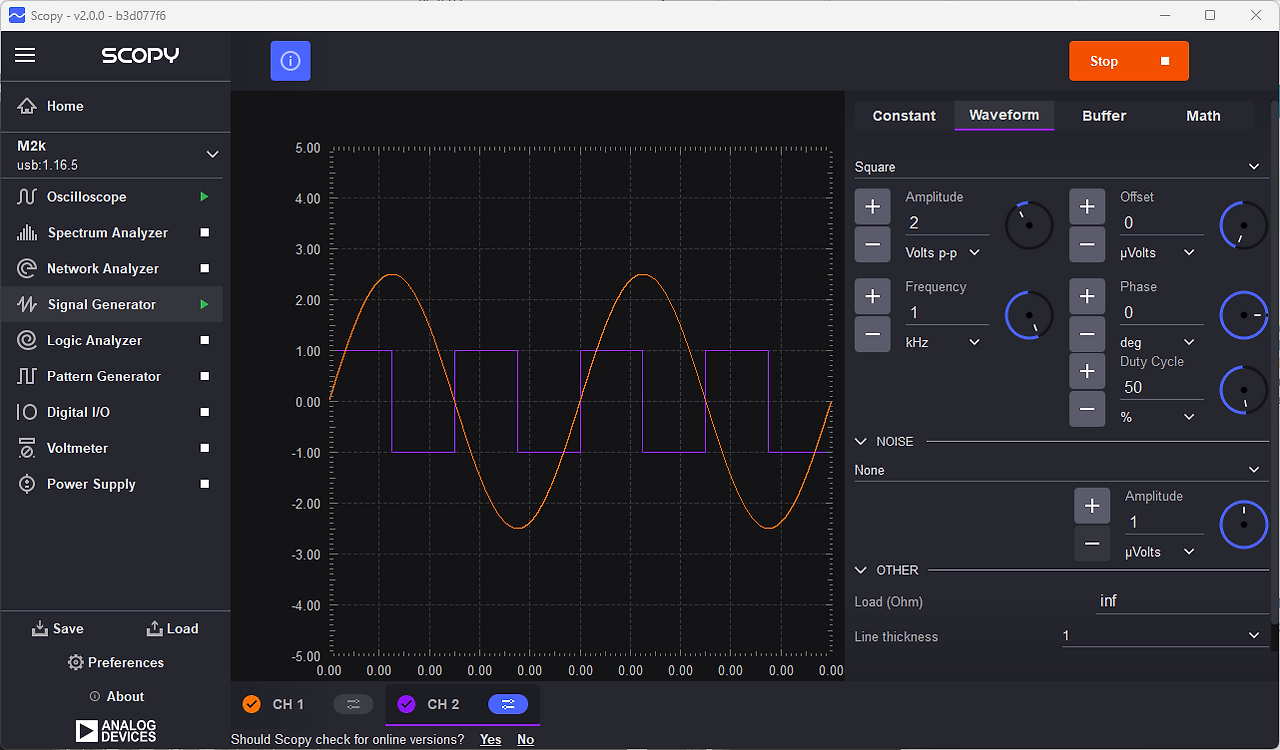Expand the M2k device dropdown arrow
The image size is (1280, 750).
[x=212, y=155]
